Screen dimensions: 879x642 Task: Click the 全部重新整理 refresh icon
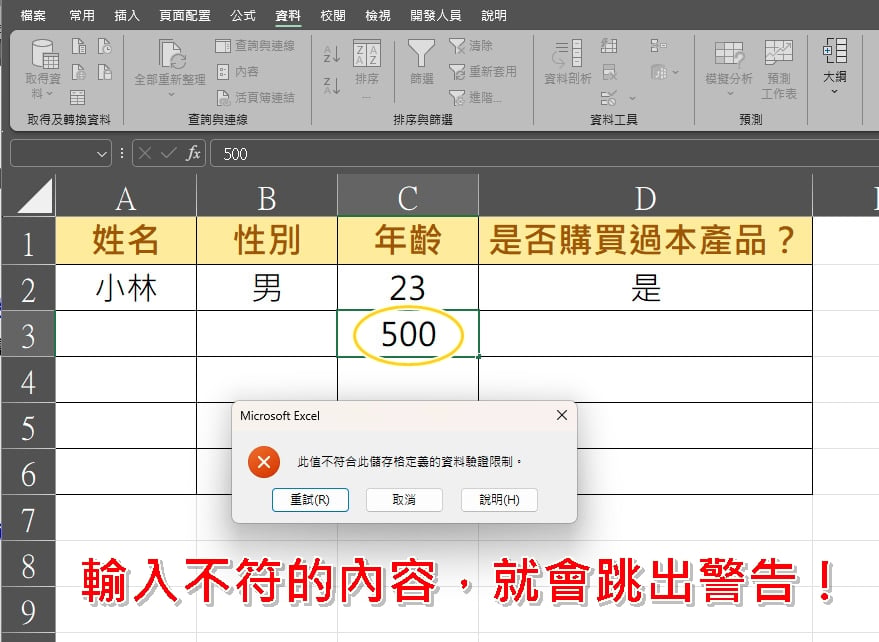pyautogui.click(x=170, y=55)
